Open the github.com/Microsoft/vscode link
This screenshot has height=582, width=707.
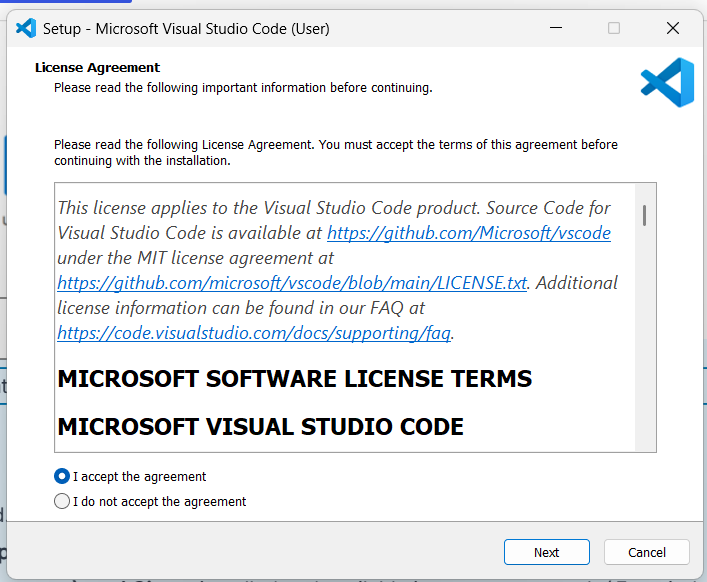(468, 233)
